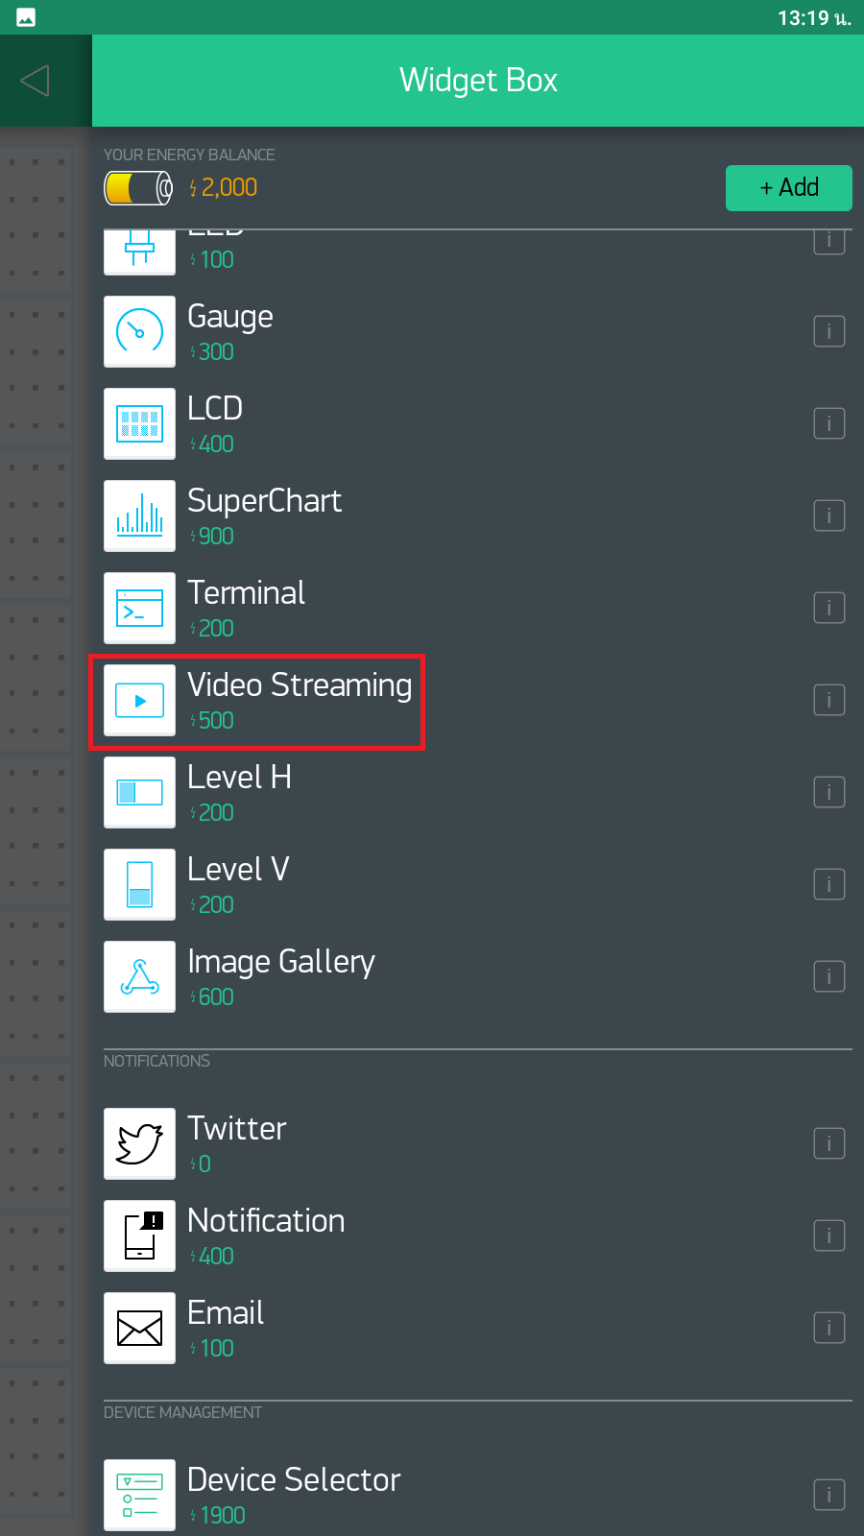Tap the Email envelope icon

click(140, 1328)
